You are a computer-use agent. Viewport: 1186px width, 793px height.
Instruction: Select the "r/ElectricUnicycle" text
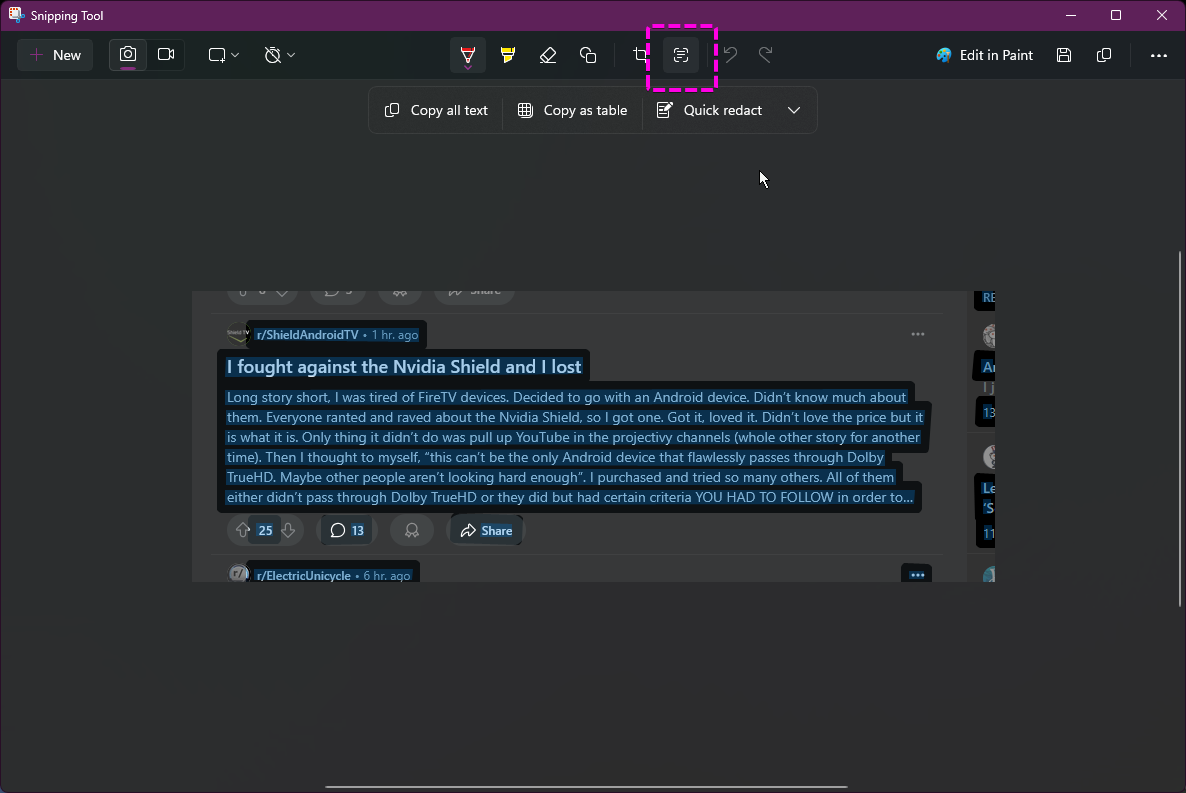click(303, 576)
